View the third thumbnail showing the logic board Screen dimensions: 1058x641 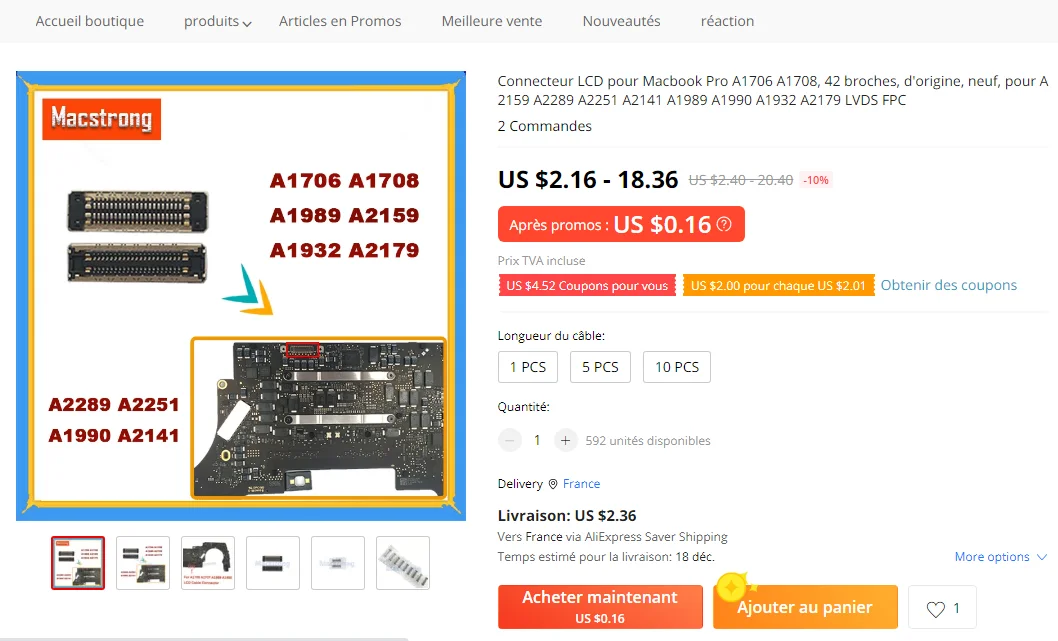coord(208,563)
